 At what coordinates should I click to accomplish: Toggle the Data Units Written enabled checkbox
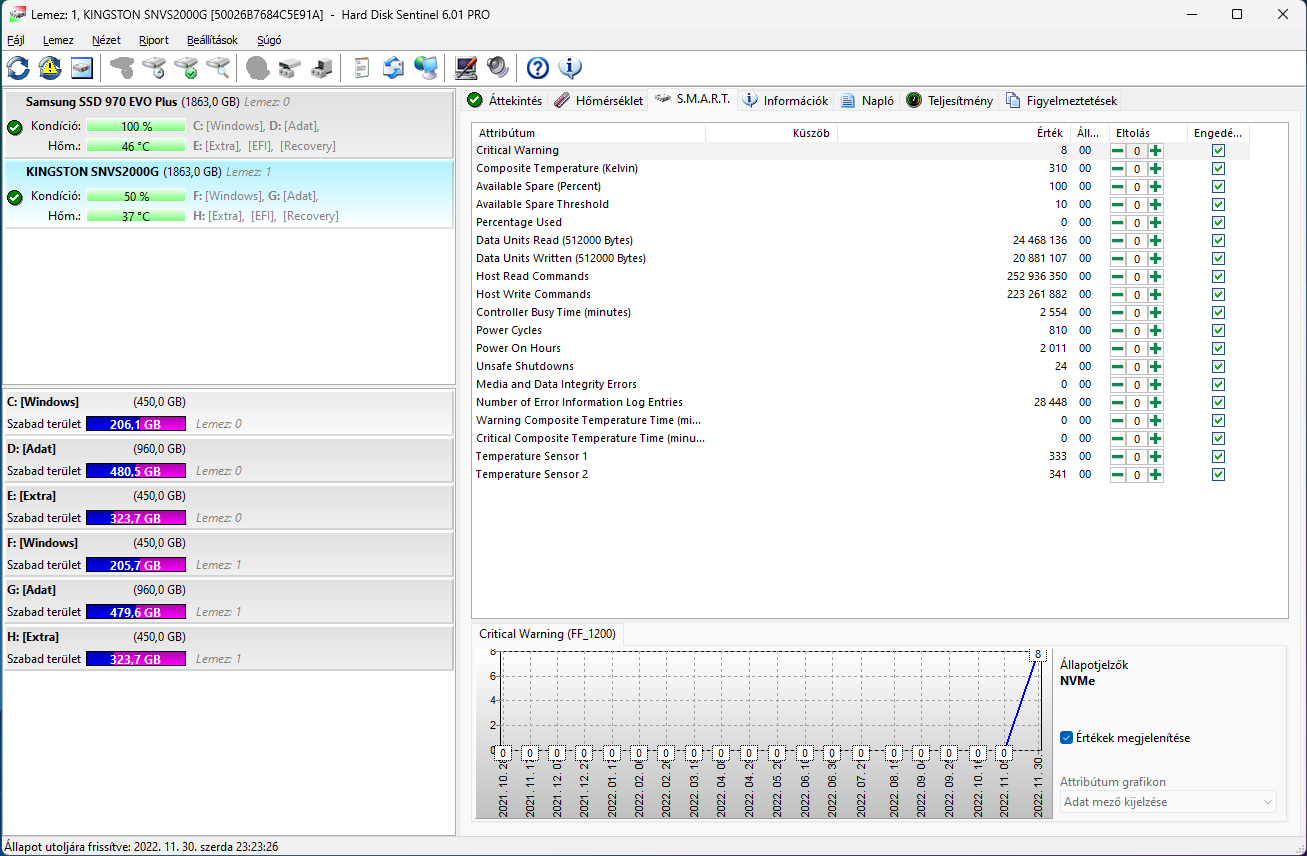click(x=1218, y=258)
